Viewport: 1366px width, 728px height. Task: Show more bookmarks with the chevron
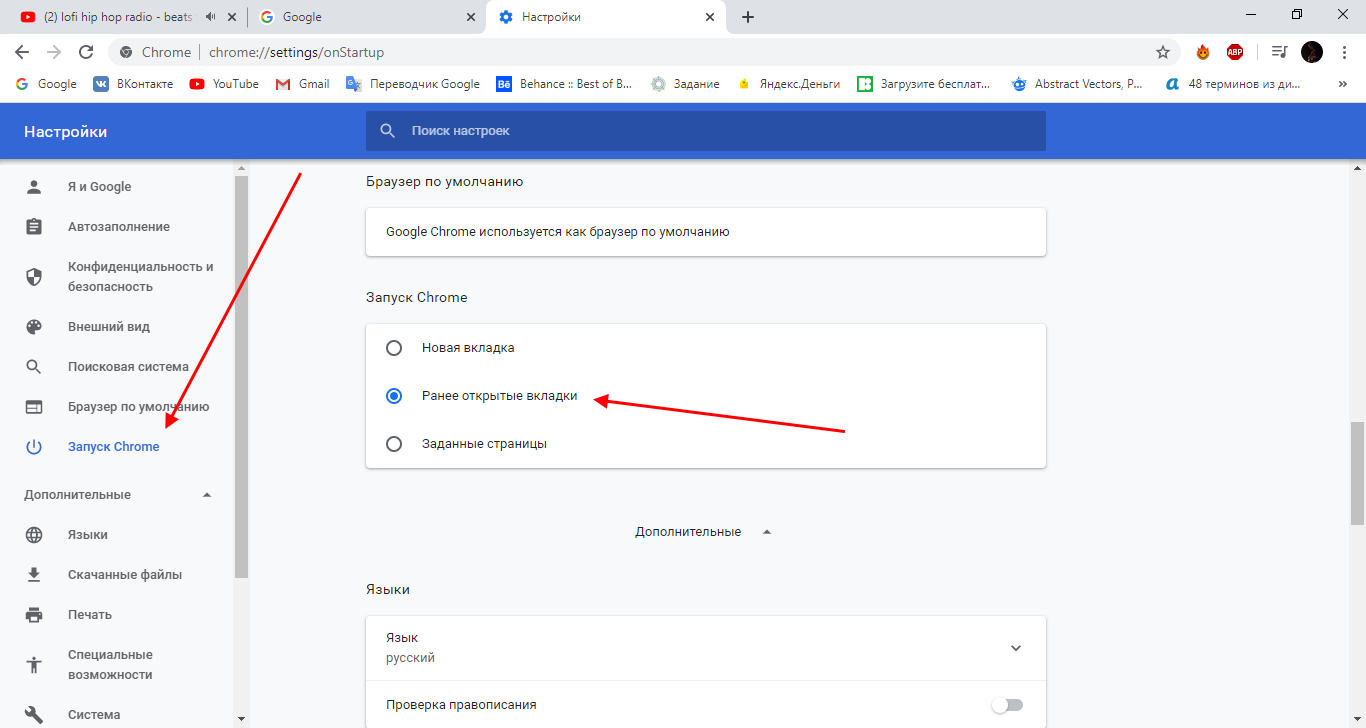point(1345,84)
